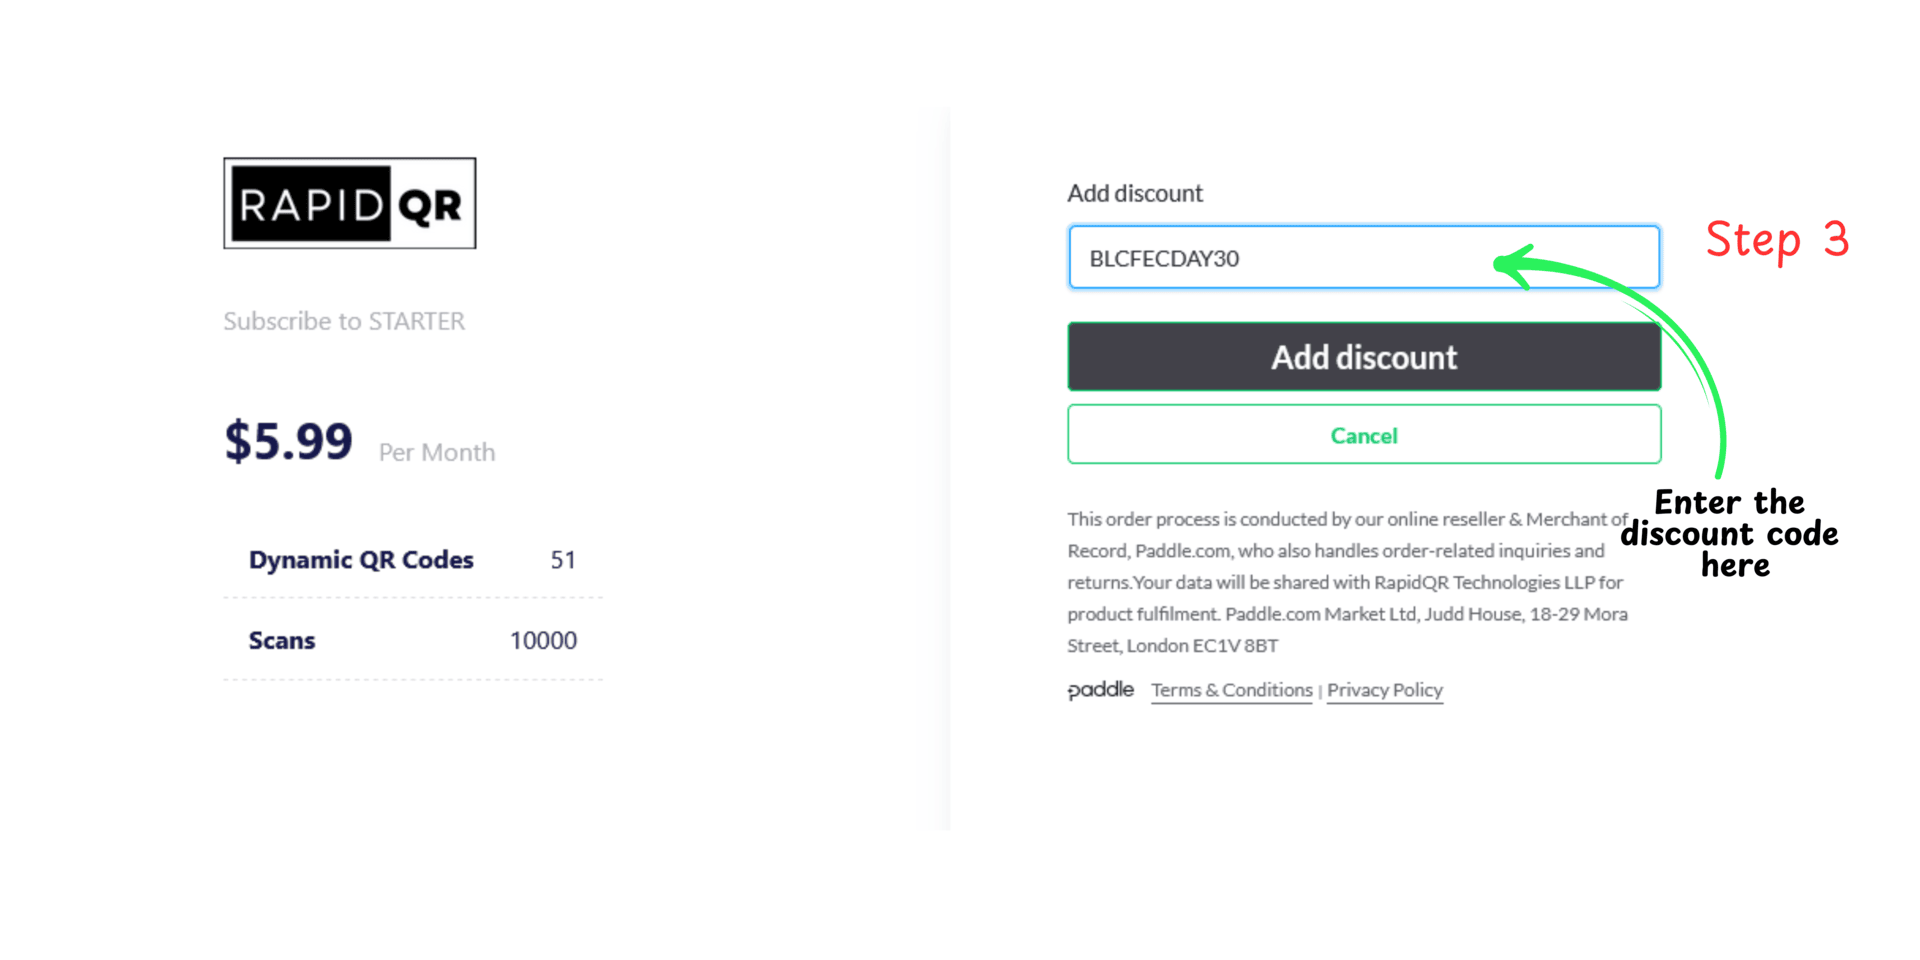1920x960 pixels.
Task: Click the Paddle logo
Action: 1100,689
